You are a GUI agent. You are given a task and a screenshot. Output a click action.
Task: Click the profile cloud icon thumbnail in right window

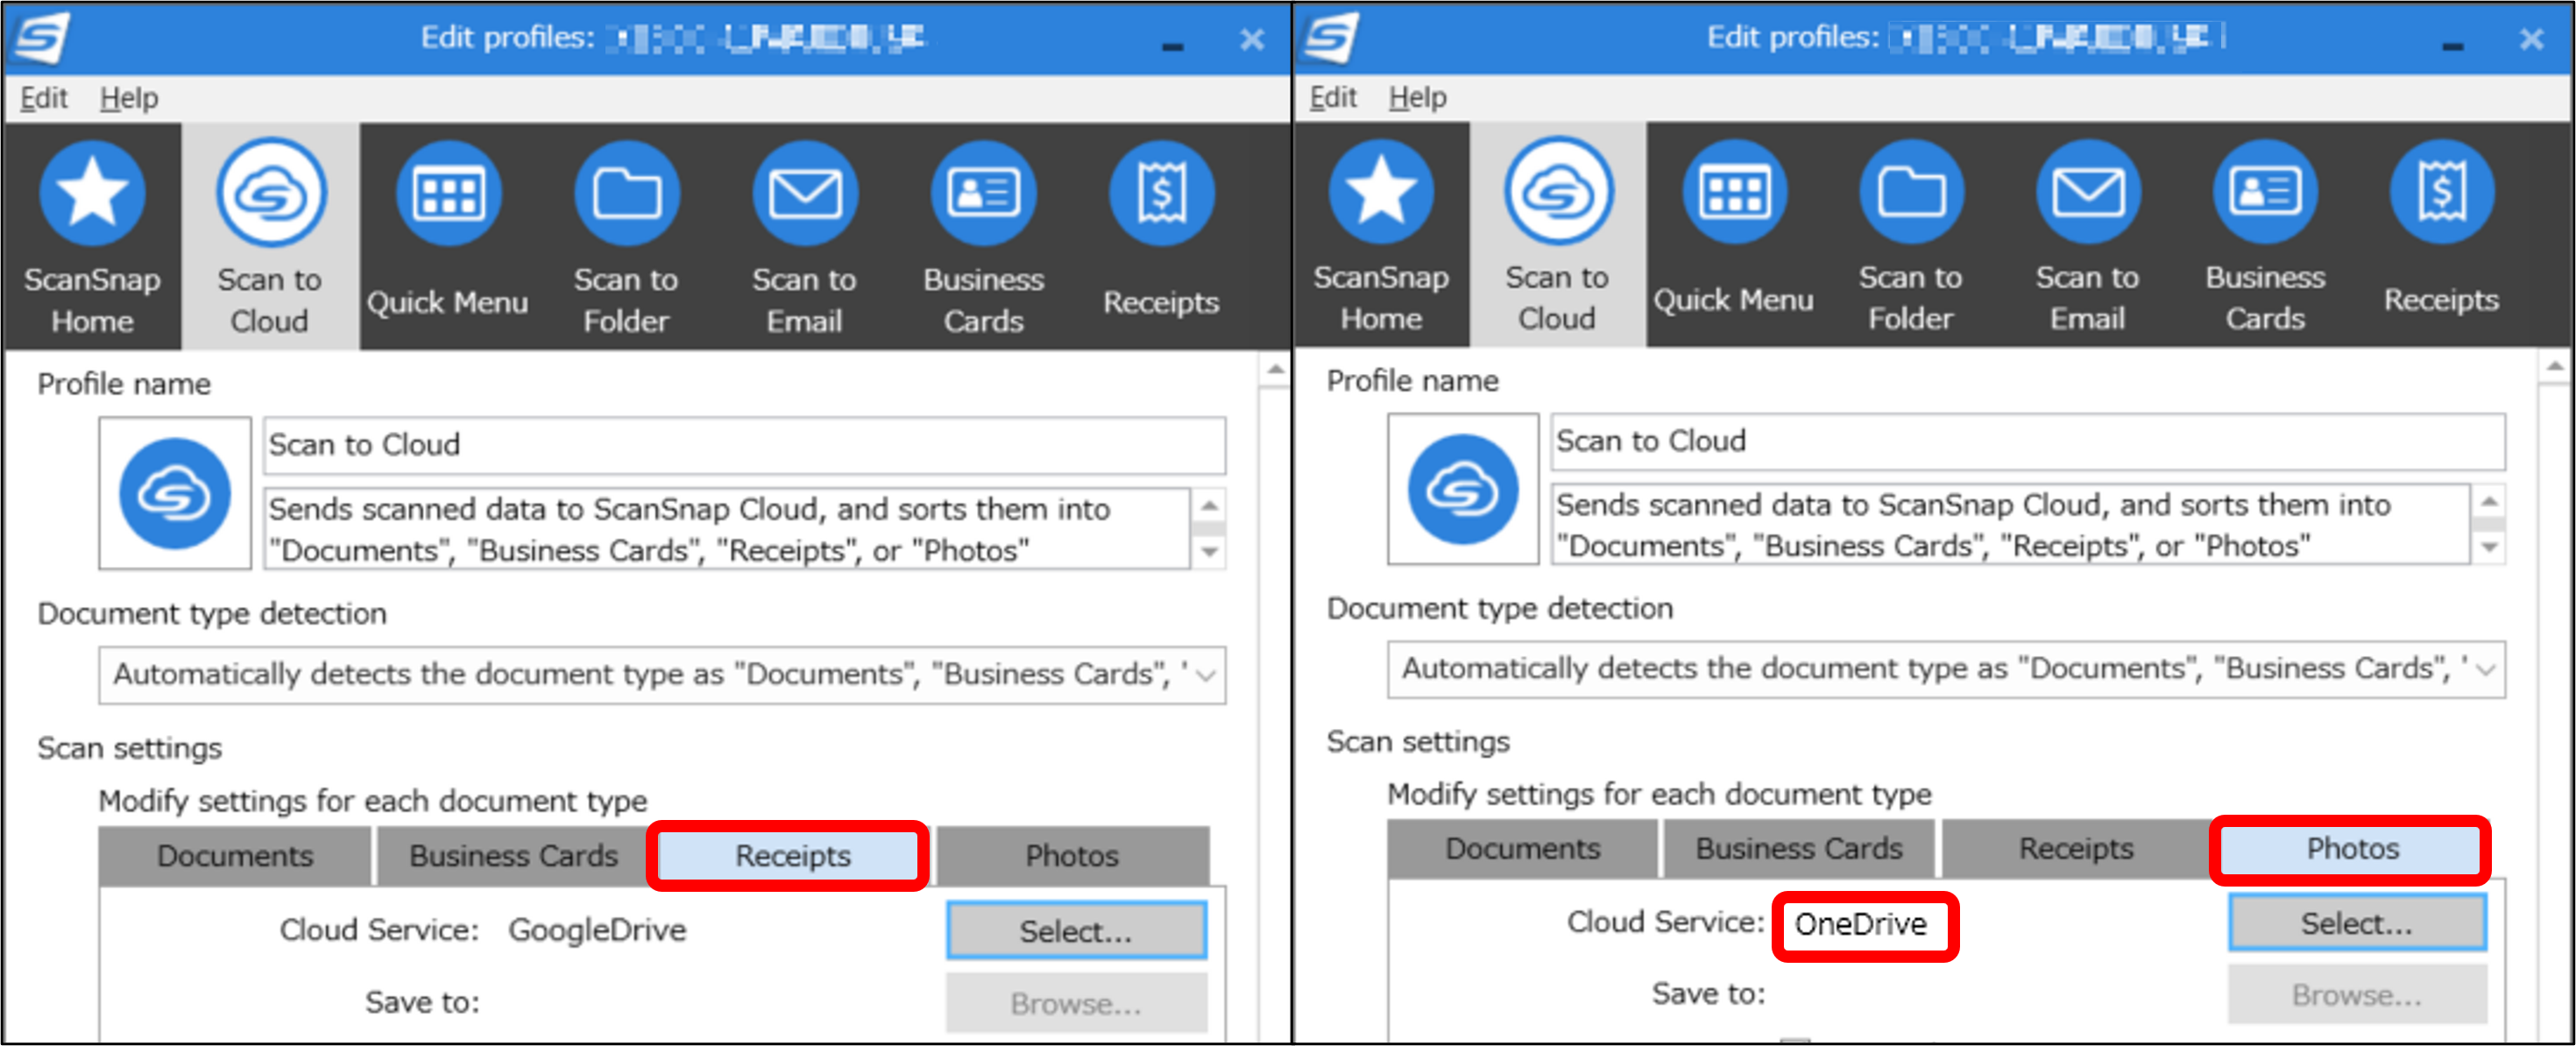click(1463, 490)
